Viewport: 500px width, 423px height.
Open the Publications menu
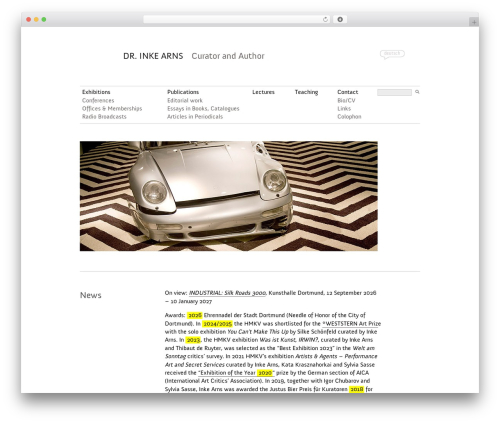point(183,92)
